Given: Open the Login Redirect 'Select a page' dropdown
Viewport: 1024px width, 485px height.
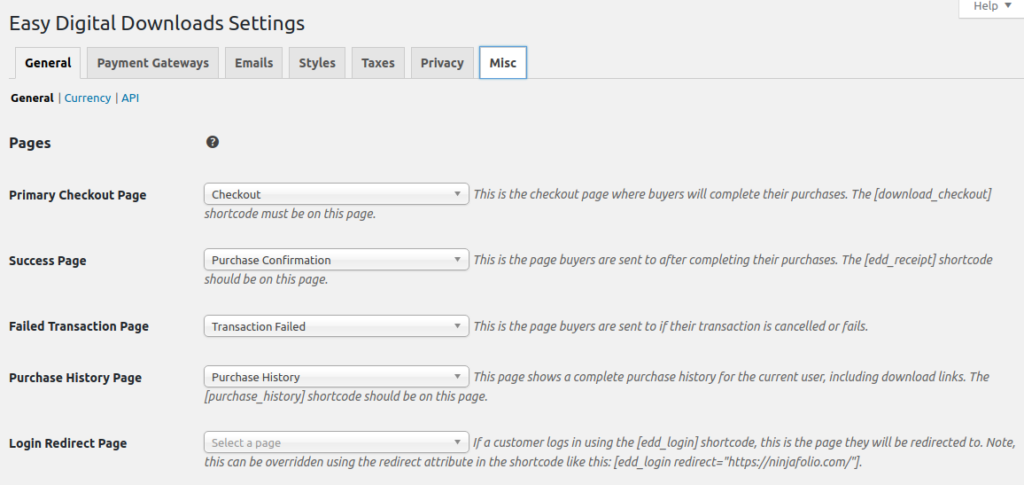Looking at the screenshot, I should coord(336,443).
